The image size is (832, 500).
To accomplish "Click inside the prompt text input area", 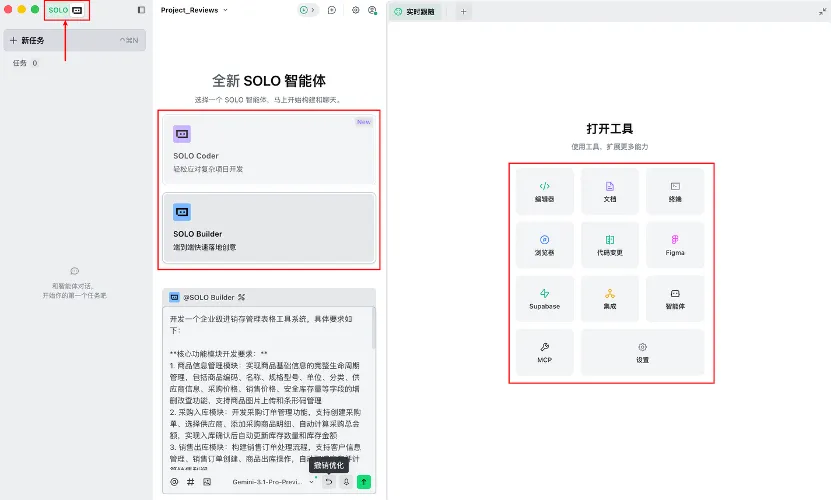I will 265,389.
